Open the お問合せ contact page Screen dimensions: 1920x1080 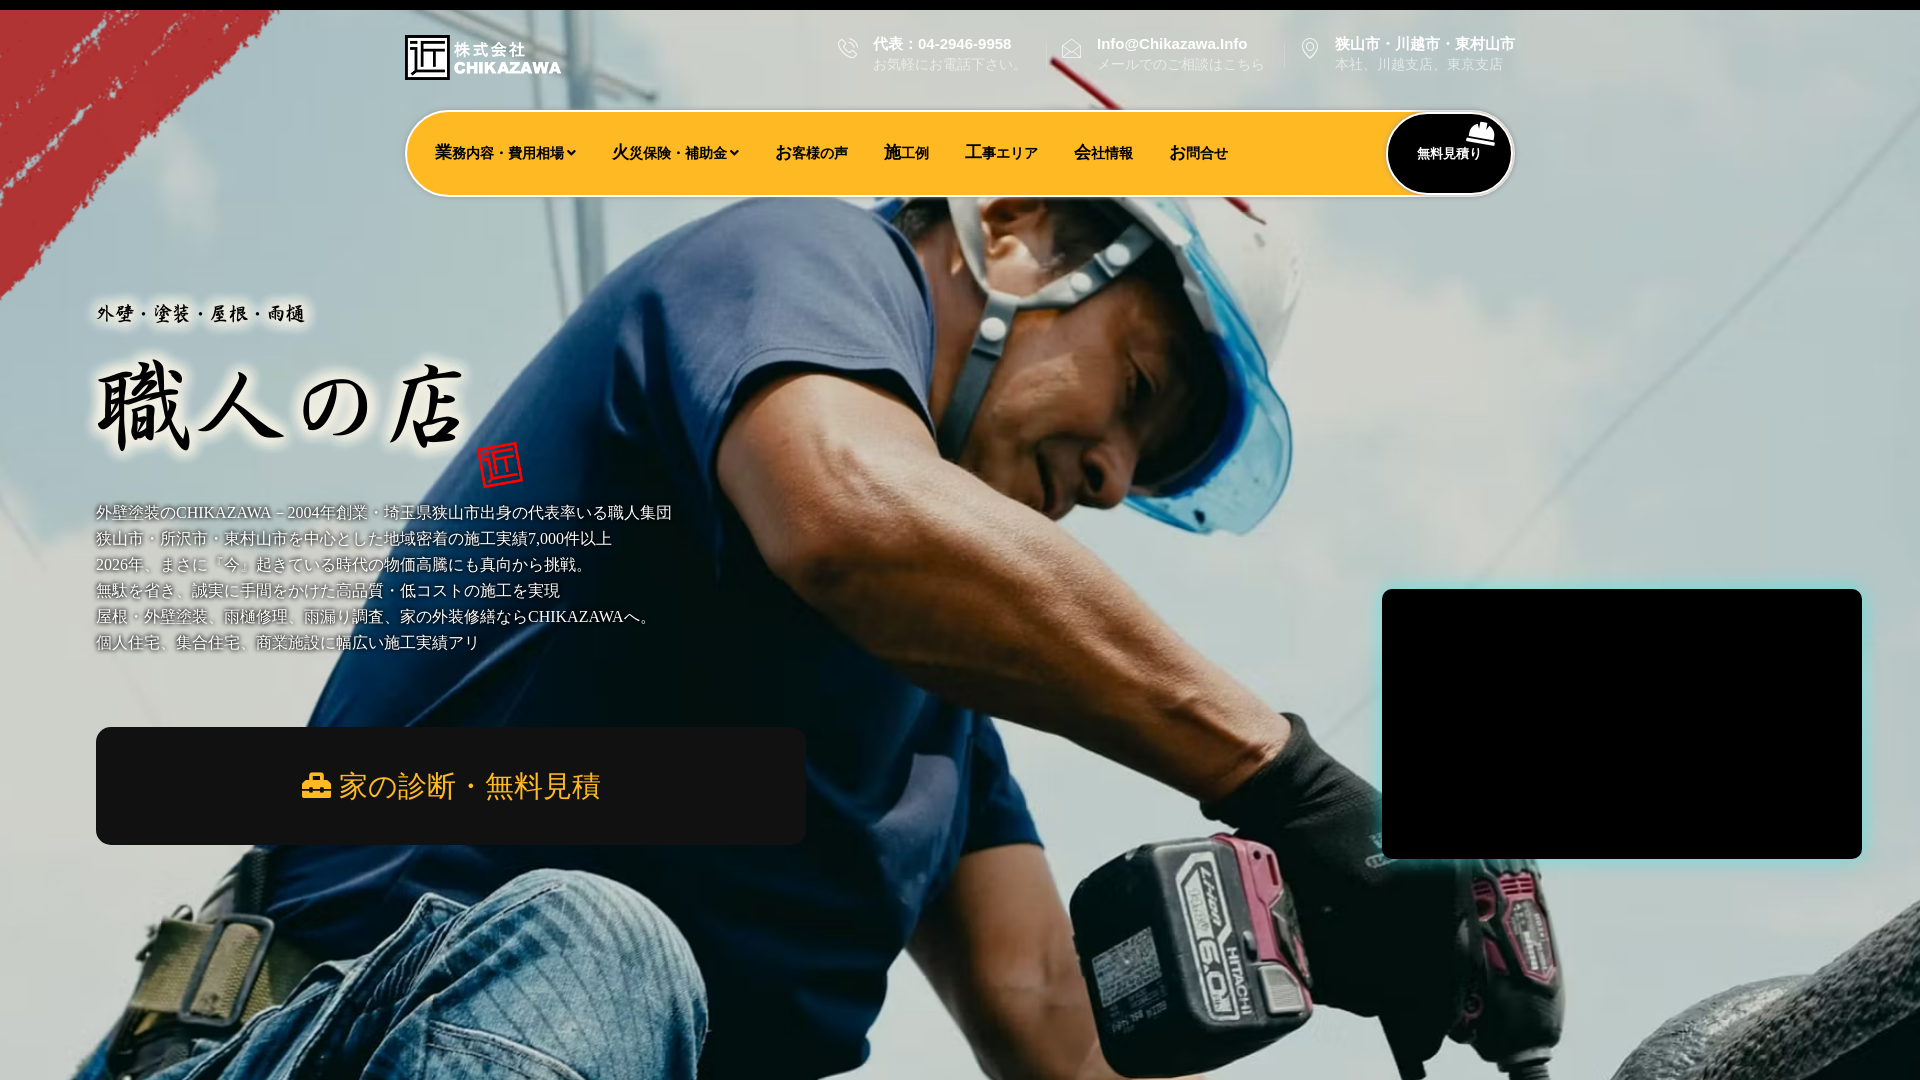pyautogui.click(x=1198, y=153)
